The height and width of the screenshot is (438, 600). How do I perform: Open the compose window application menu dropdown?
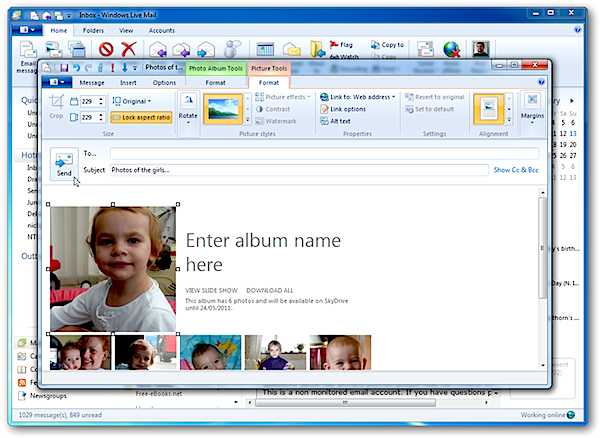point(56,82)
